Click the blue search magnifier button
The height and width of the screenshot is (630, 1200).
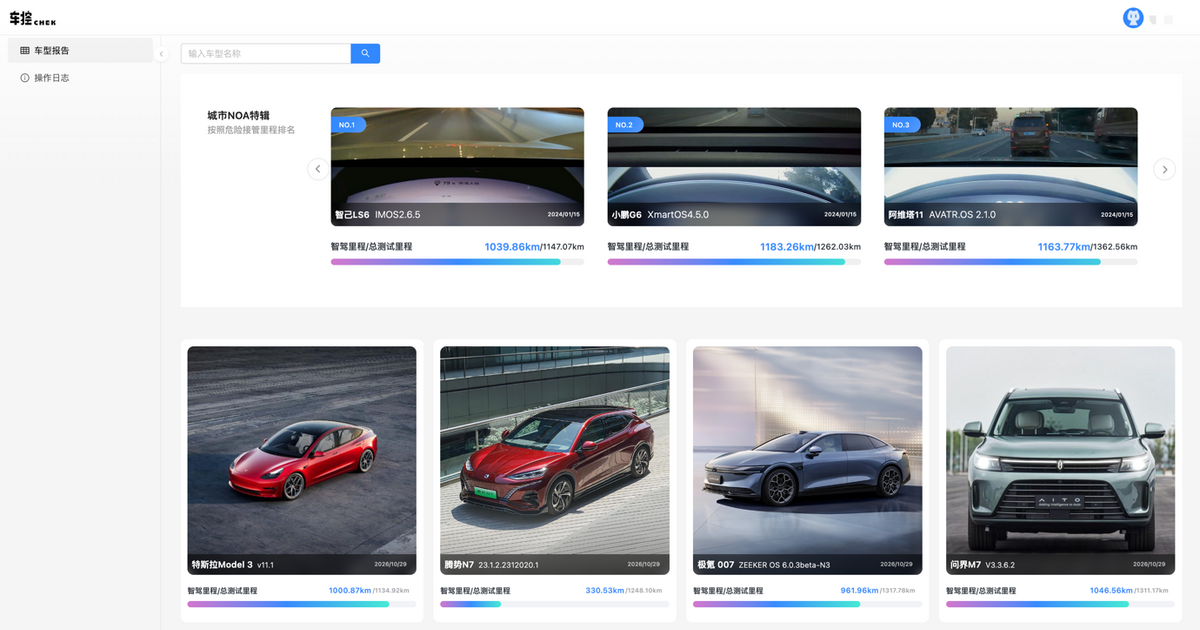click(x=365, y=53)
